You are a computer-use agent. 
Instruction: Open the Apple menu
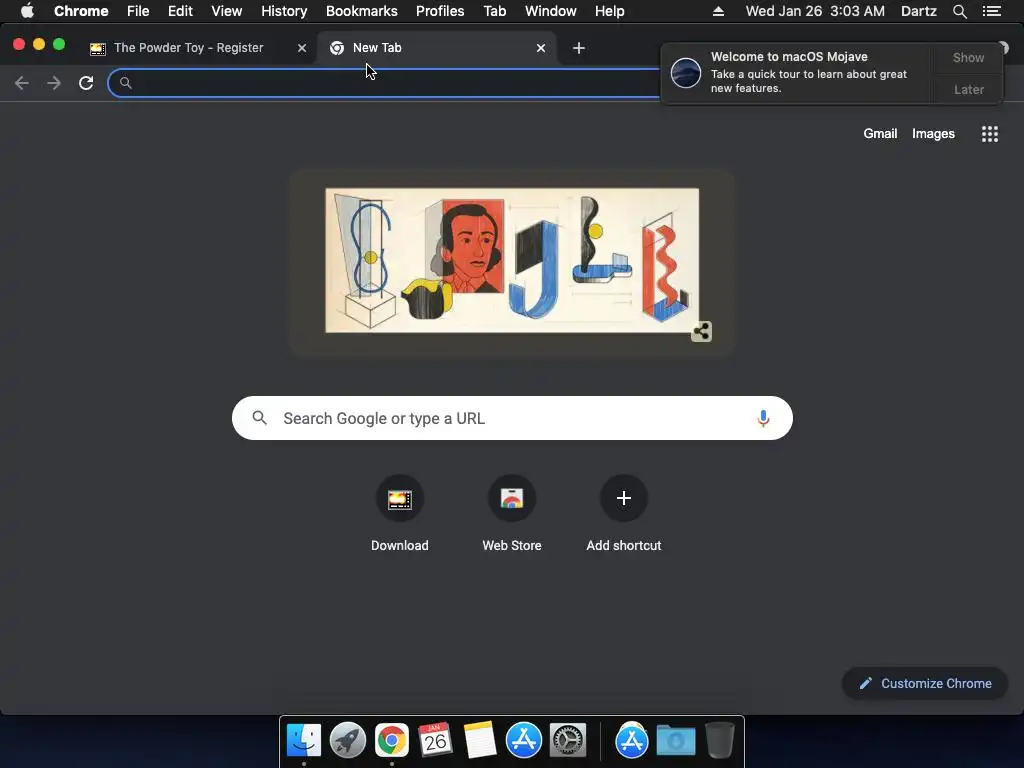[x=27, y=11]
